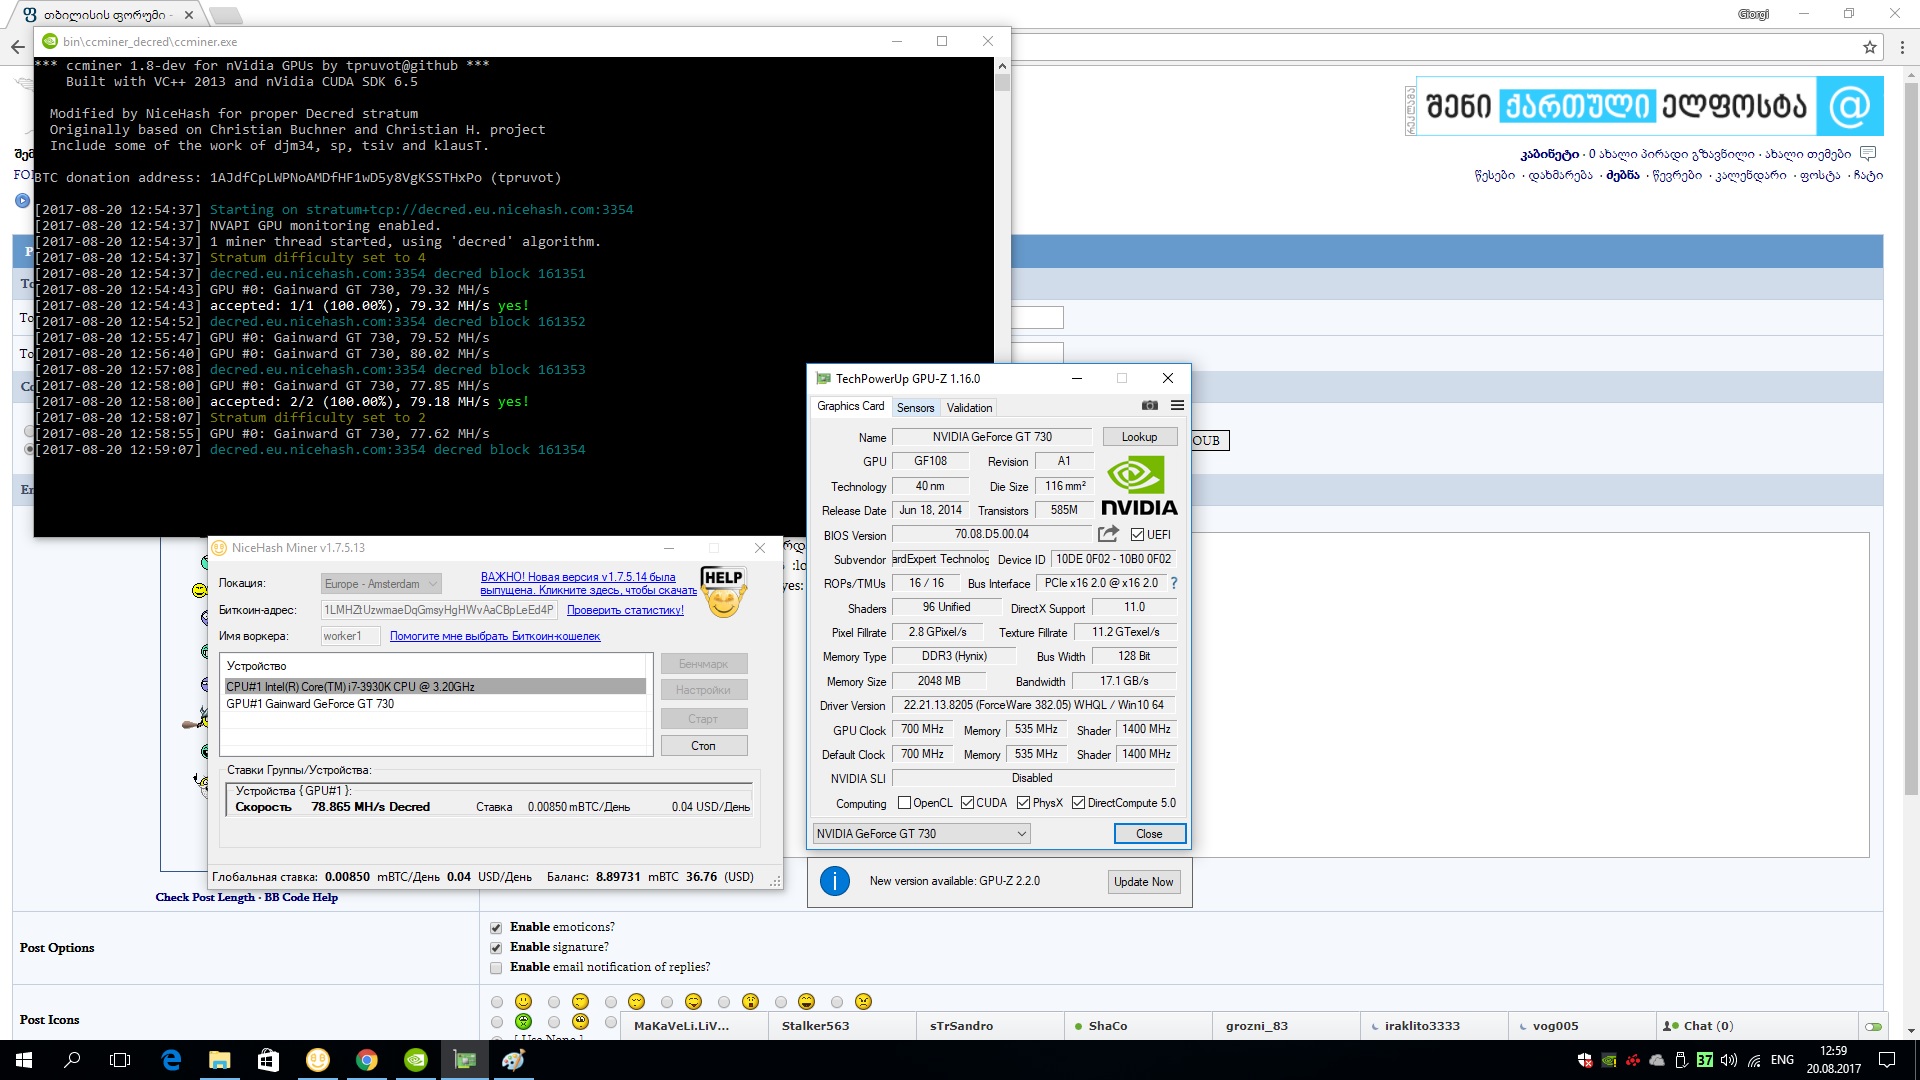Click the GPU-Z screenshot camera icon
This screenshot has height=1080, width=1920.
tap(1150, 406)
